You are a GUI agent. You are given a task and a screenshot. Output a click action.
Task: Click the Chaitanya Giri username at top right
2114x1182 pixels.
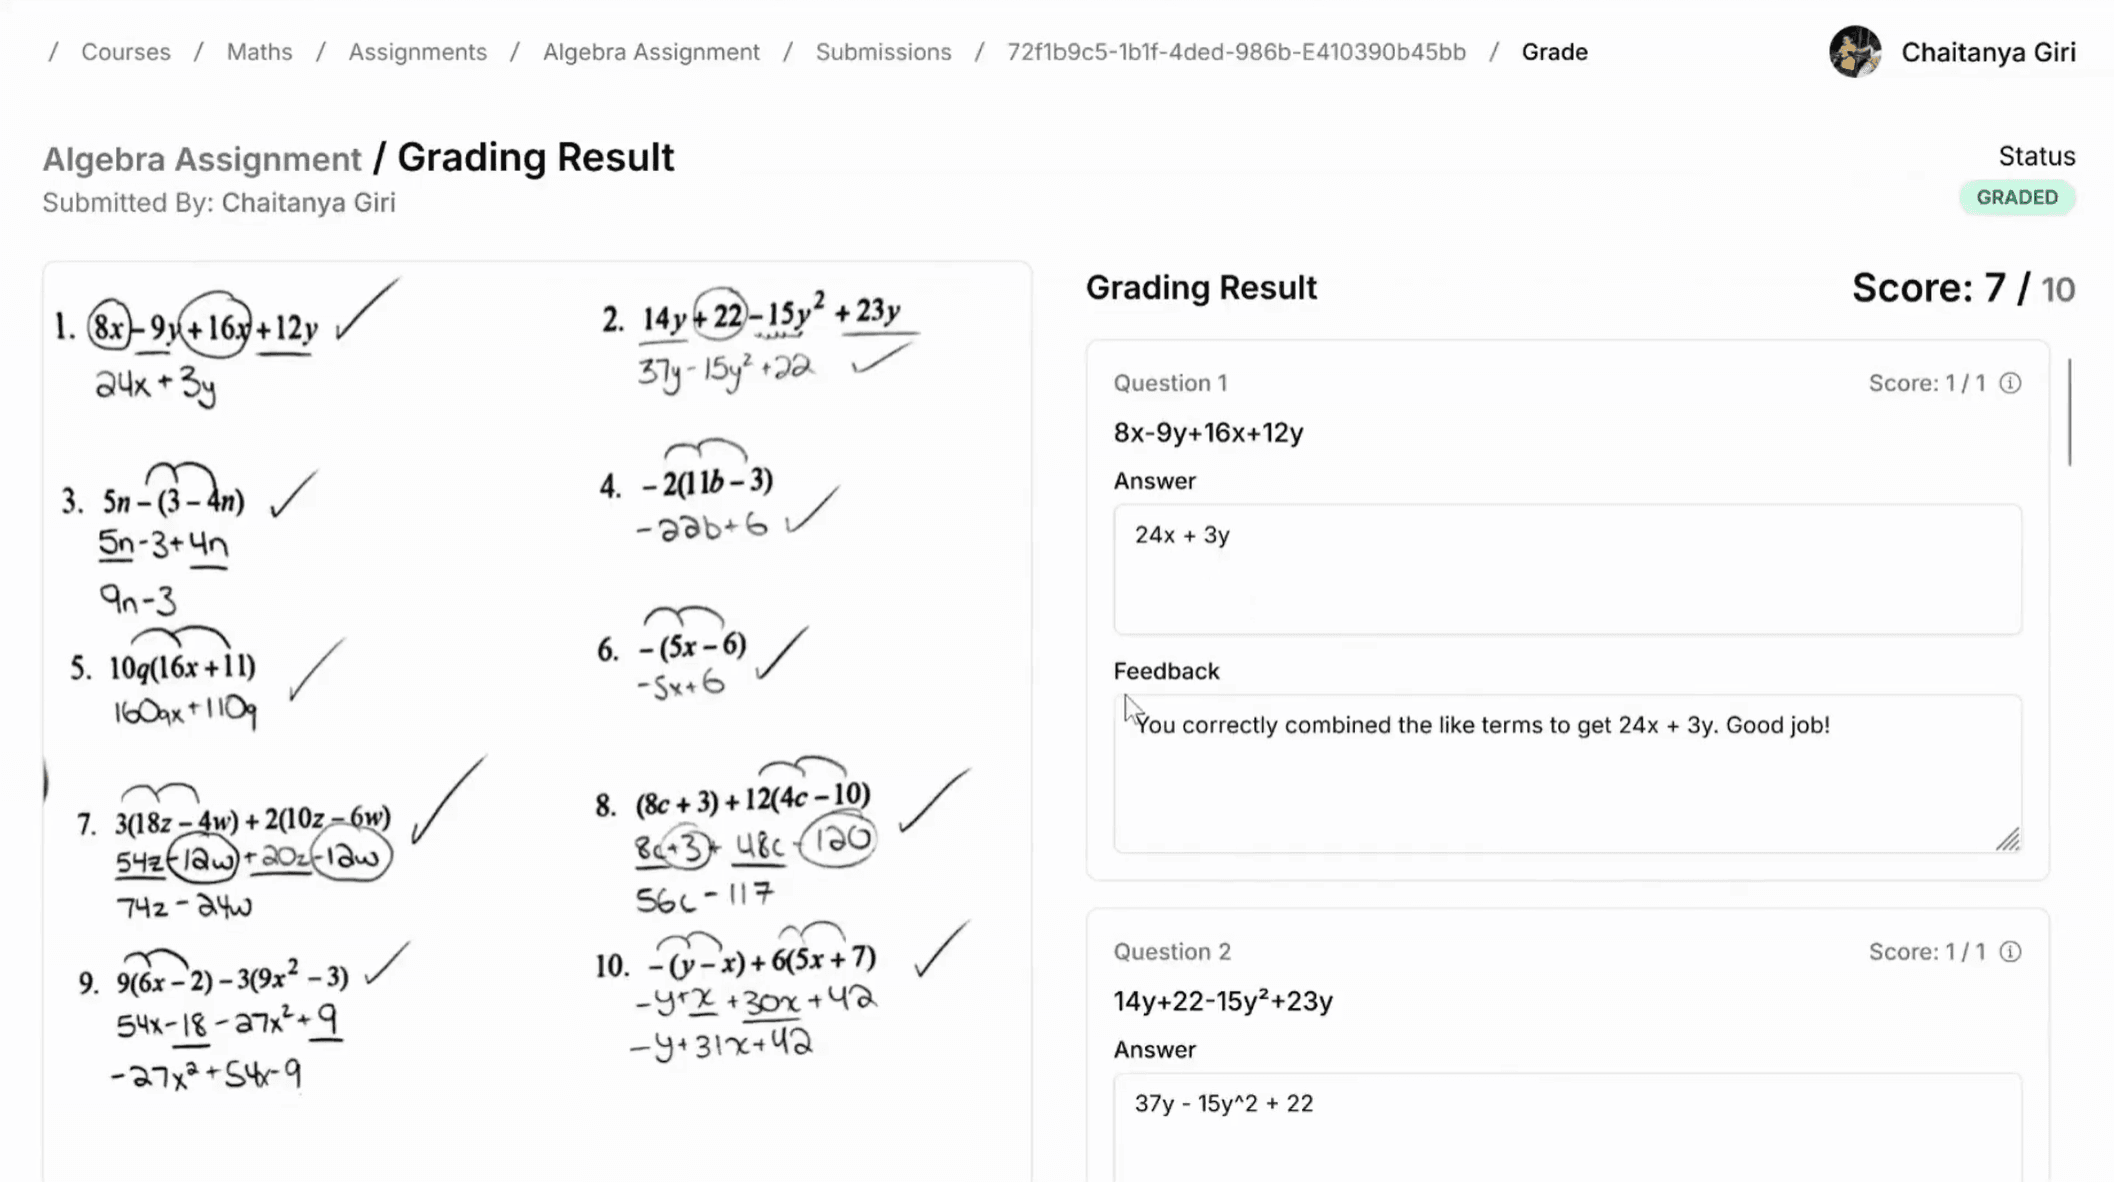pos(1988,52)
